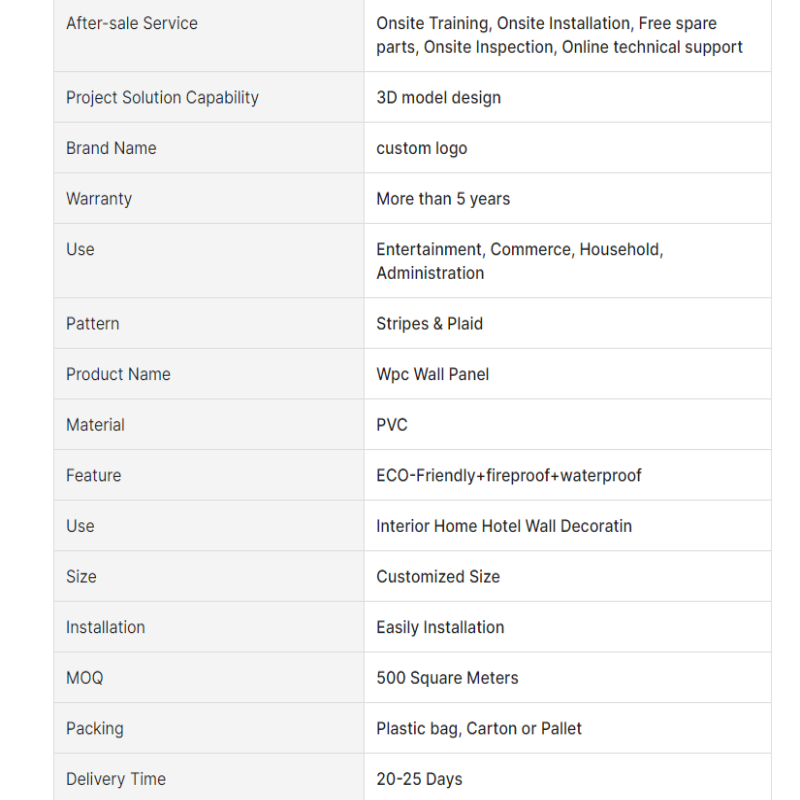Click the Plastic bag, Carton or Pallet text

(x=479, y=728)
